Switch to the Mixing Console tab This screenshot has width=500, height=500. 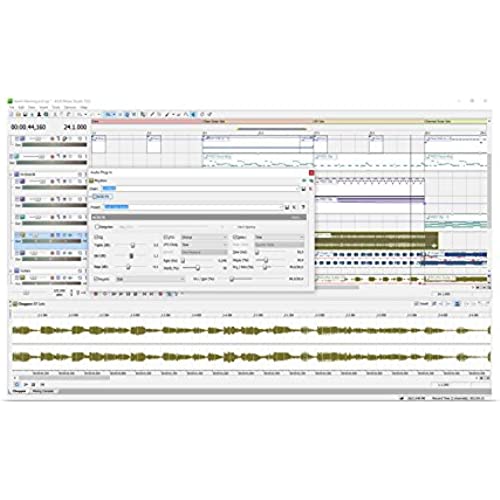pyautogui.click(x=43, y=391)
